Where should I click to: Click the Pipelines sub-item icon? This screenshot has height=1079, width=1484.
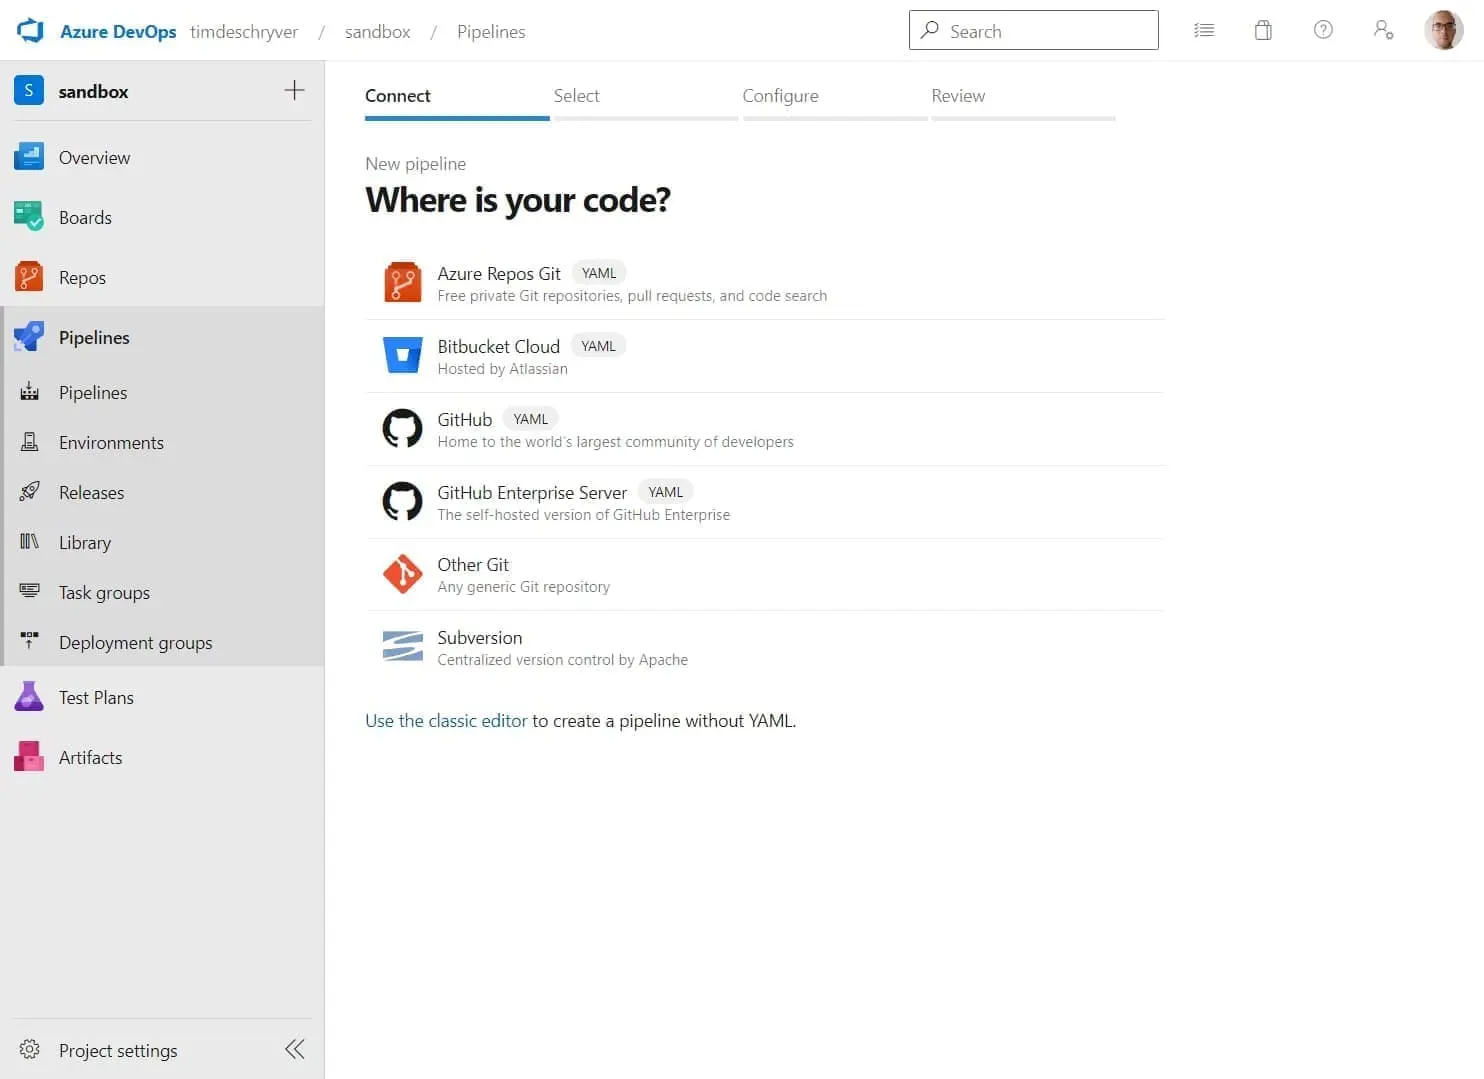pos(30,392)
